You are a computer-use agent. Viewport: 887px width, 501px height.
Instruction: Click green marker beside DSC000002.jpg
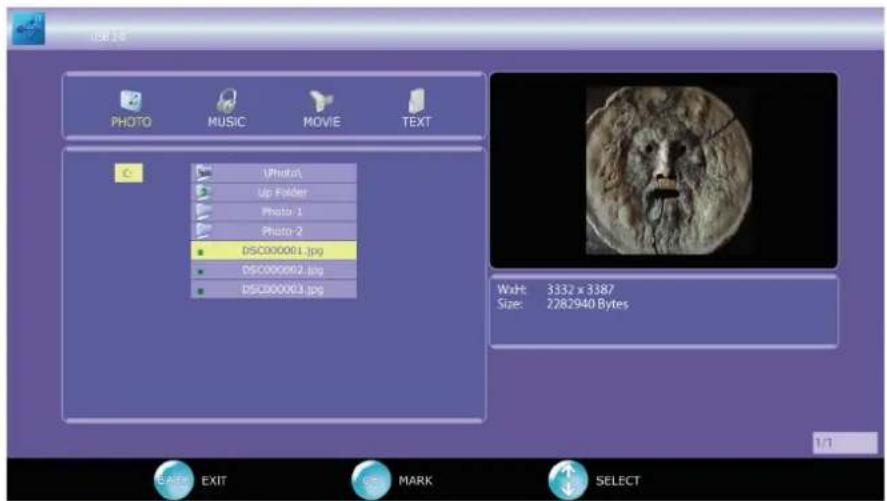click(x=201, y=271)
